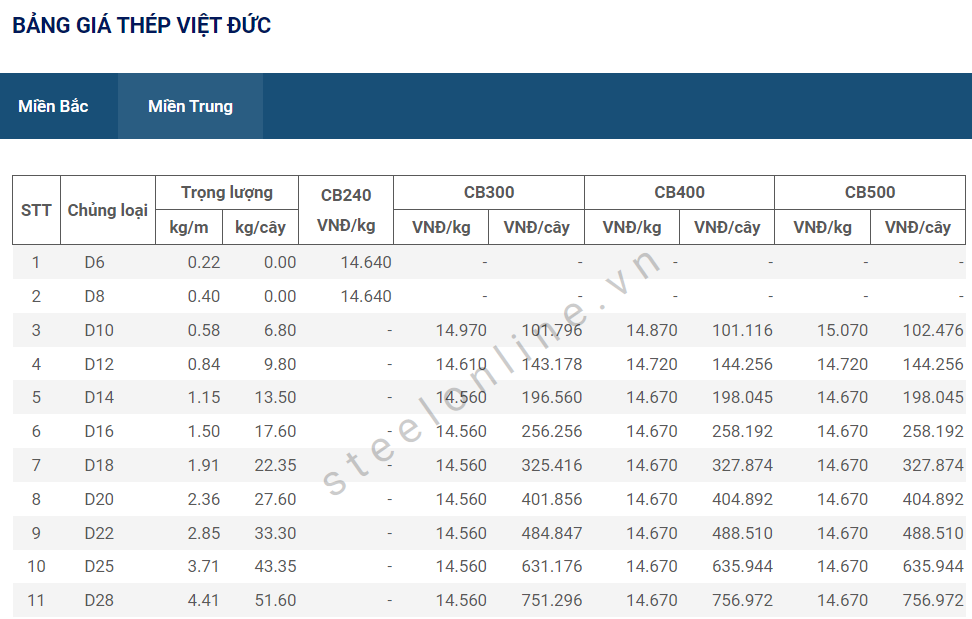
Task: Click the 102.476 CB500 price for D10
Action: [933, 330]
